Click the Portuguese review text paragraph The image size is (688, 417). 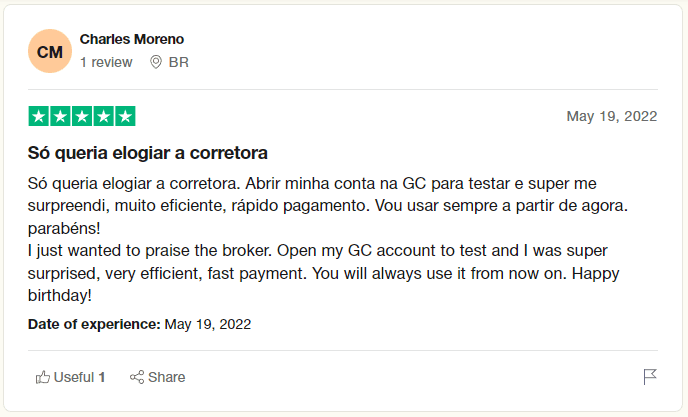click(328, 206)
